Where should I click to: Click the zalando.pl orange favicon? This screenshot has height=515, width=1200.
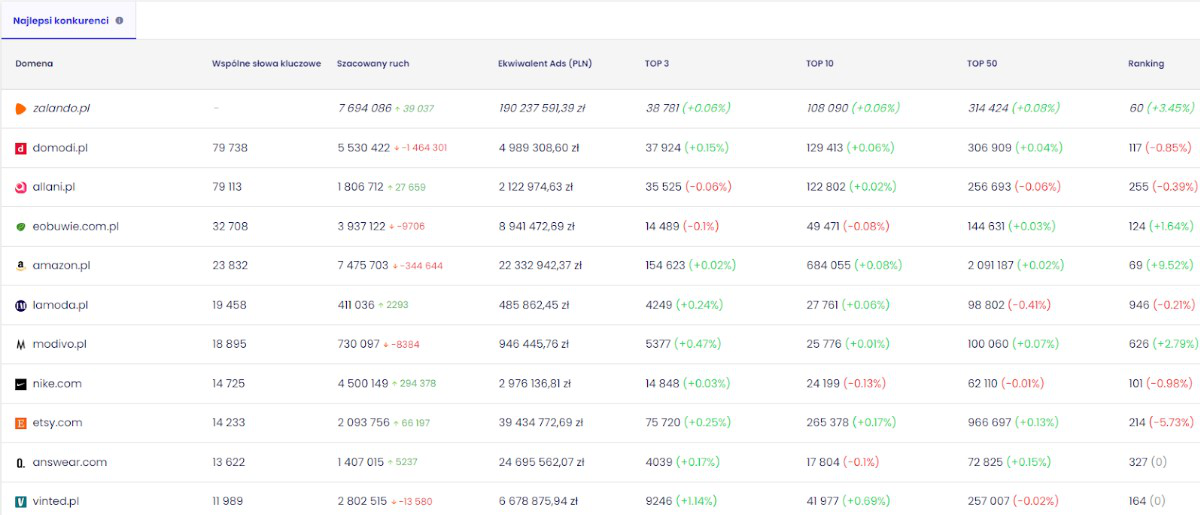21,108
